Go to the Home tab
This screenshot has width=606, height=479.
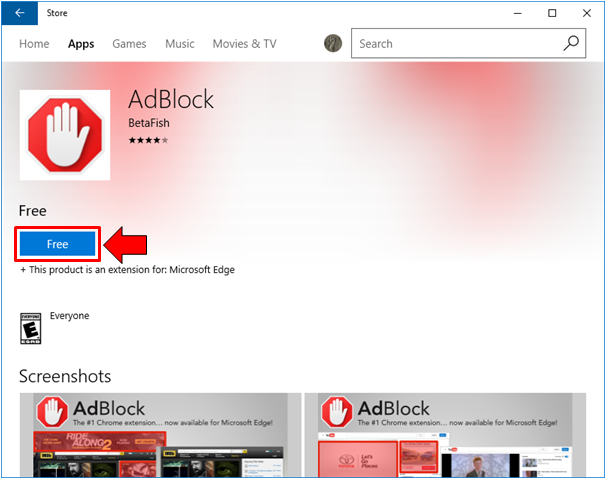pyautogui.click(x=34, y=44)
